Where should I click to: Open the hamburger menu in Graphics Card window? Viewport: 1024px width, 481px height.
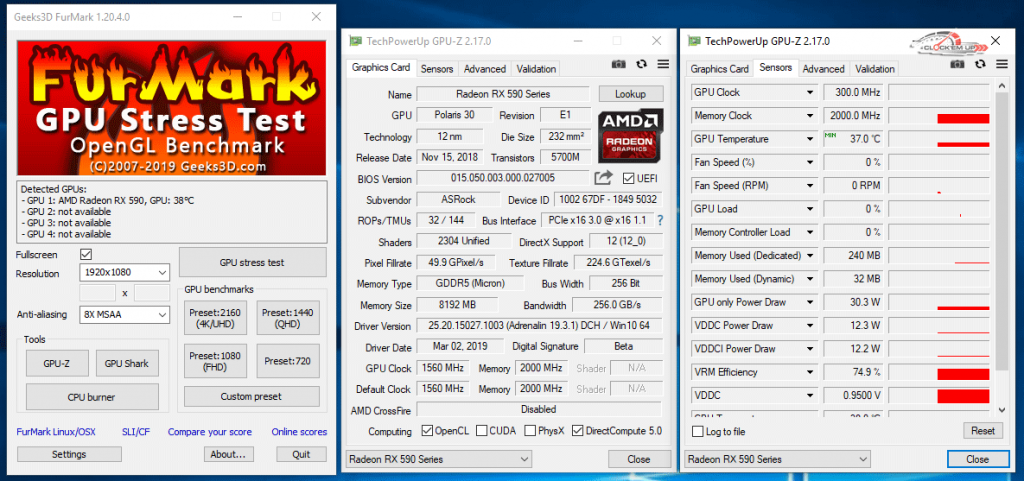pos(663,64)
